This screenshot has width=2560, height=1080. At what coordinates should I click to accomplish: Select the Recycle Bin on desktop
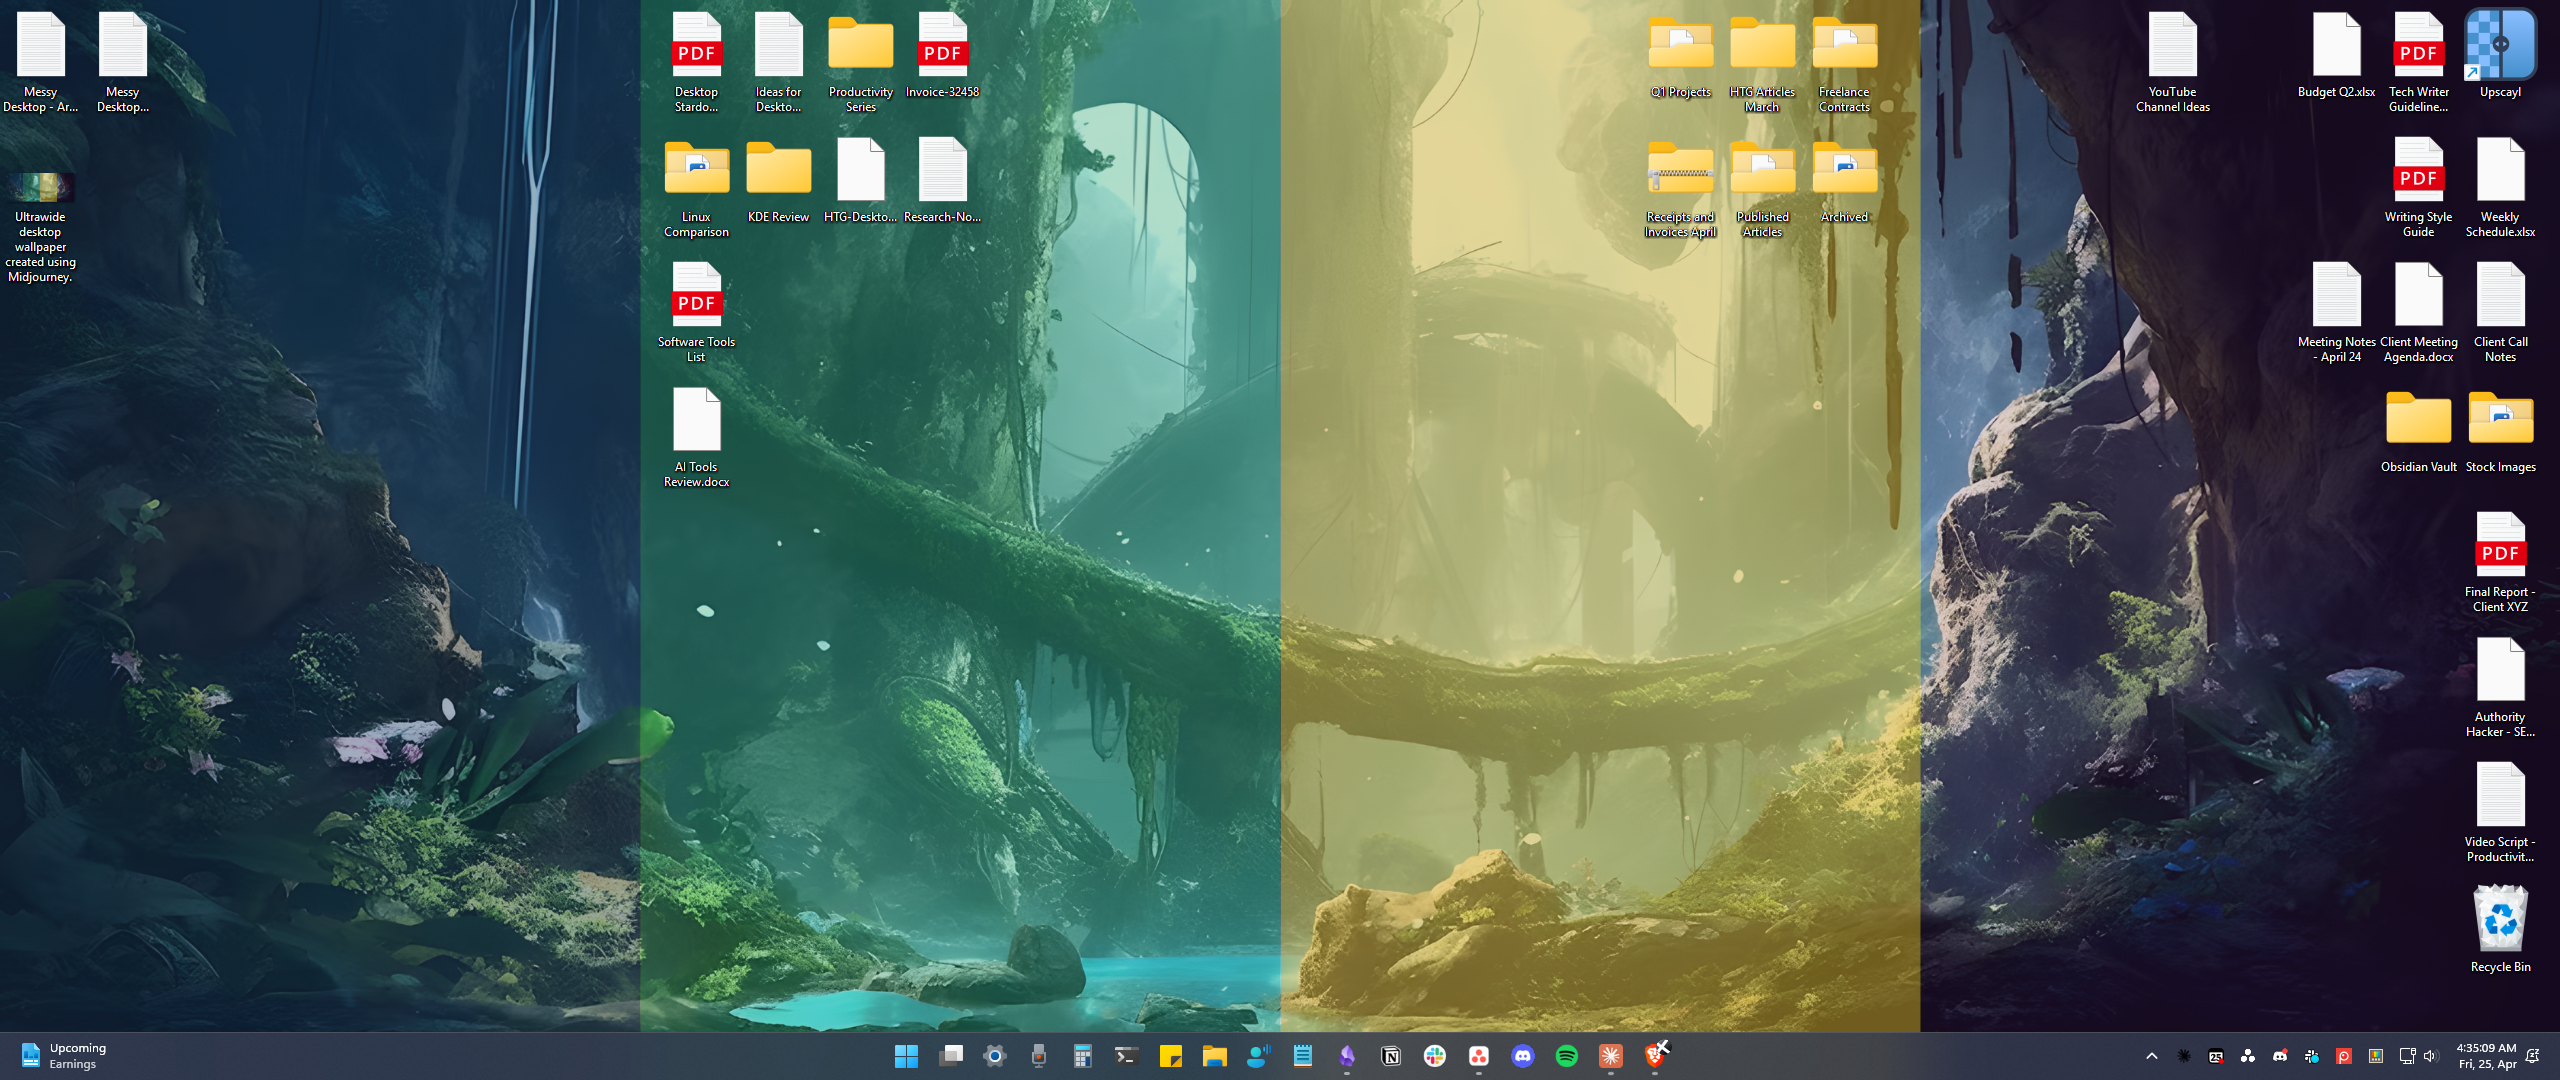(2500, 919)
